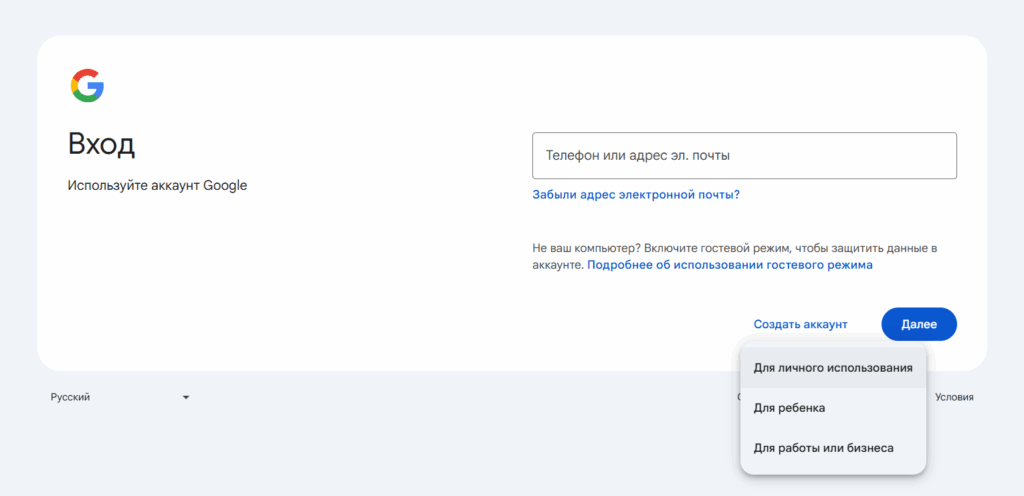Image resolution: width=1024 pixels, height=496 pixels.
Task: Open the "Забыли адрес электронной почты?" link
Action: (636, 194)
